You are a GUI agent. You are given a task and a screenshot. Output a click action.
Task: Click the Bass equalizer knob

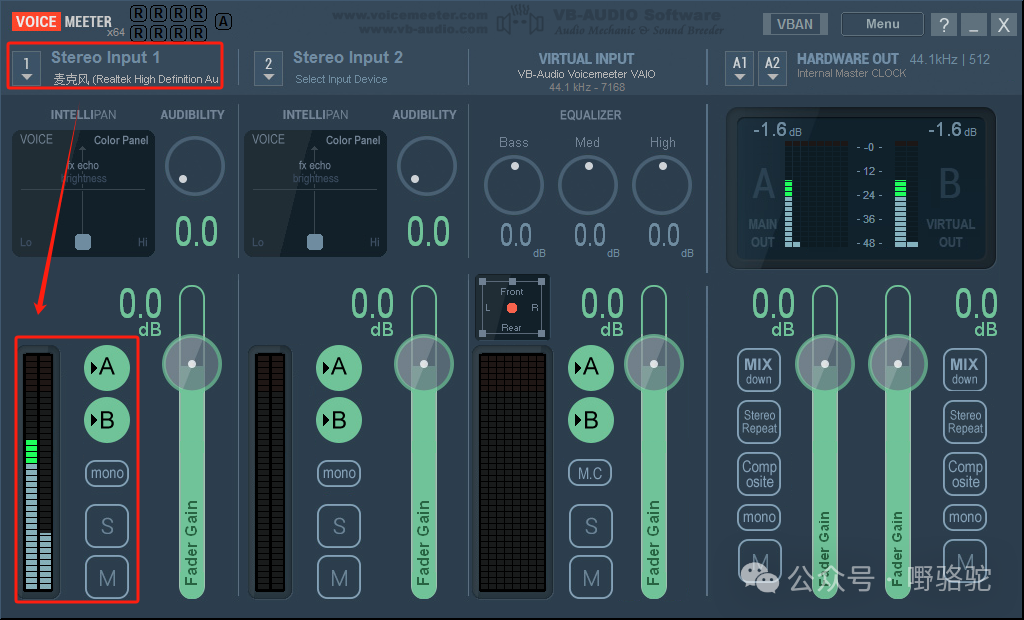[x=513, y=185]
